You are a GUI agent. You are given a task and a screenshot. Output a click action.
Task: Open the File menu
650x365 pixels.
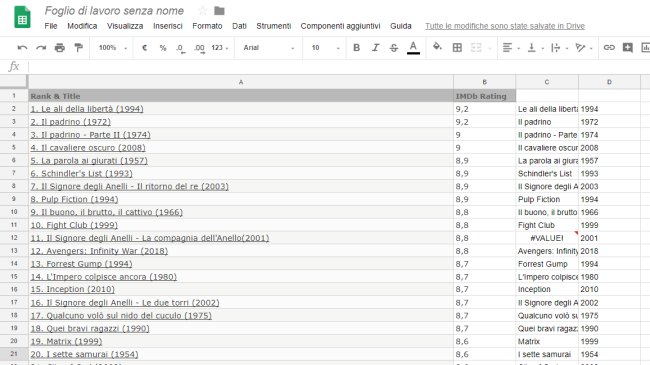[x=51, y=26]
